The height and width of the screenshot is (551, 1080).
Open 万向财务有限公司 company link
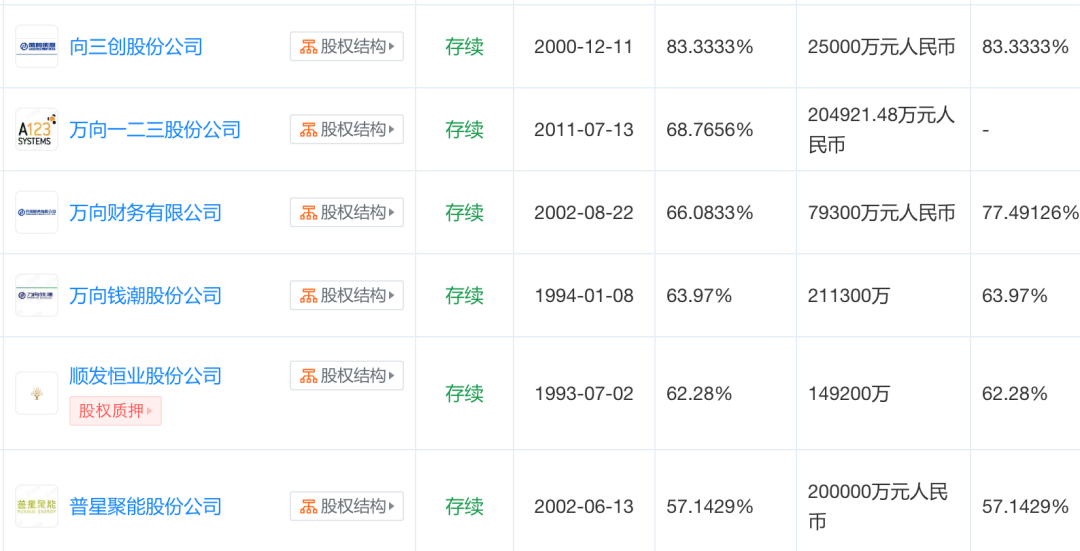(145, 213)
